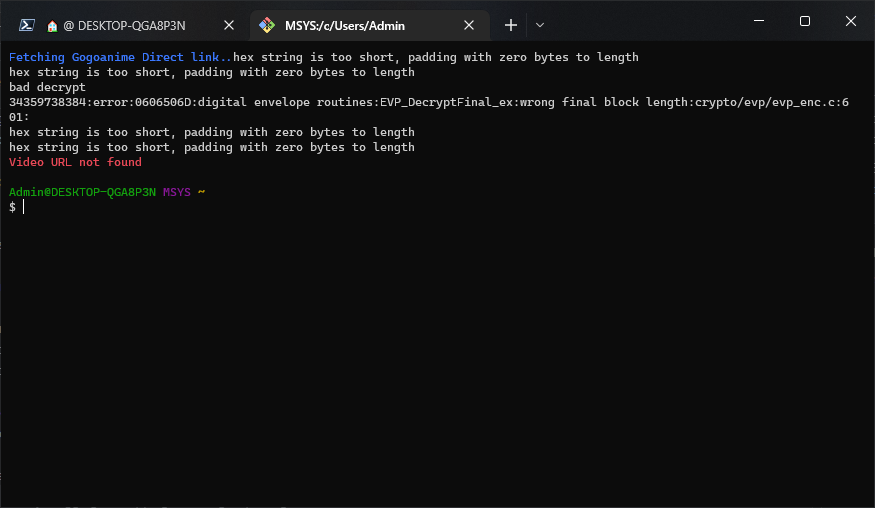Click the EVP_DecryptFinal_ex error line
The height and width of the screenshot is (508, 875).
[429, 102]
